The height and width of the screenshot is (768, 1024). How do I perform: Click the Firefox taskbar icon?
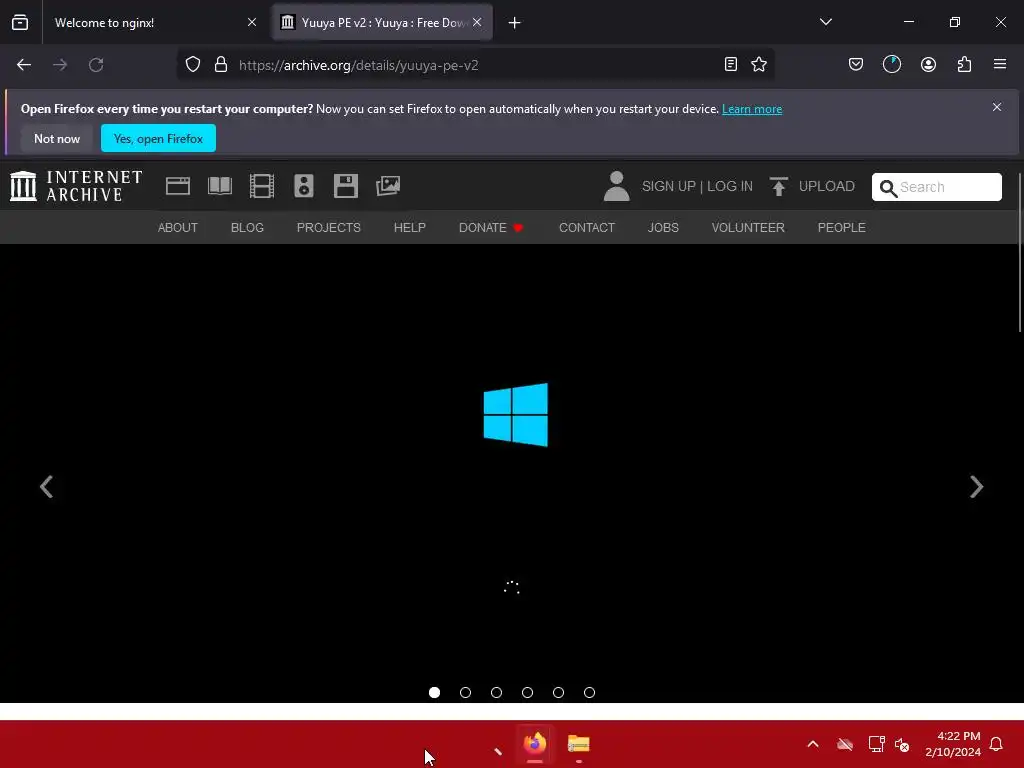coord(535,743)
